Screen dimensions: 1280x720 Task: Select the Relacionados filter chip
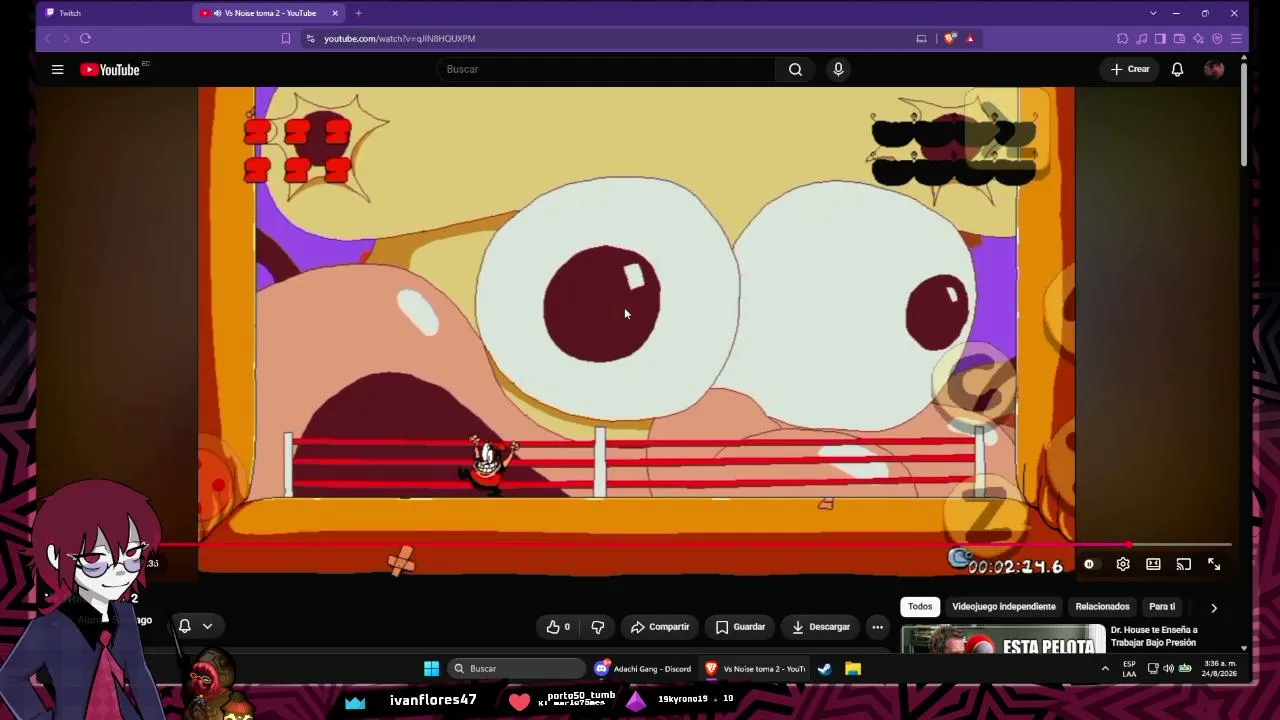pyautogui.click(x=1102, y=607)
